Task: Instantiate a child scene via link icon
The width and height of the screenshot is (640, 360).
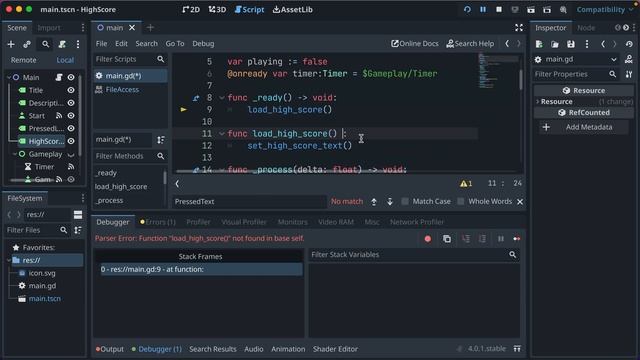Action: (27, 44)
